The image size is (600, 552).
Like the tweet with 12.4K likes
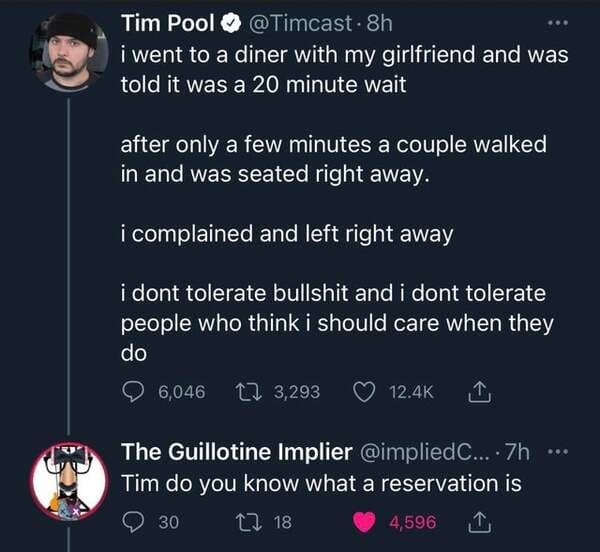(364, 392)
